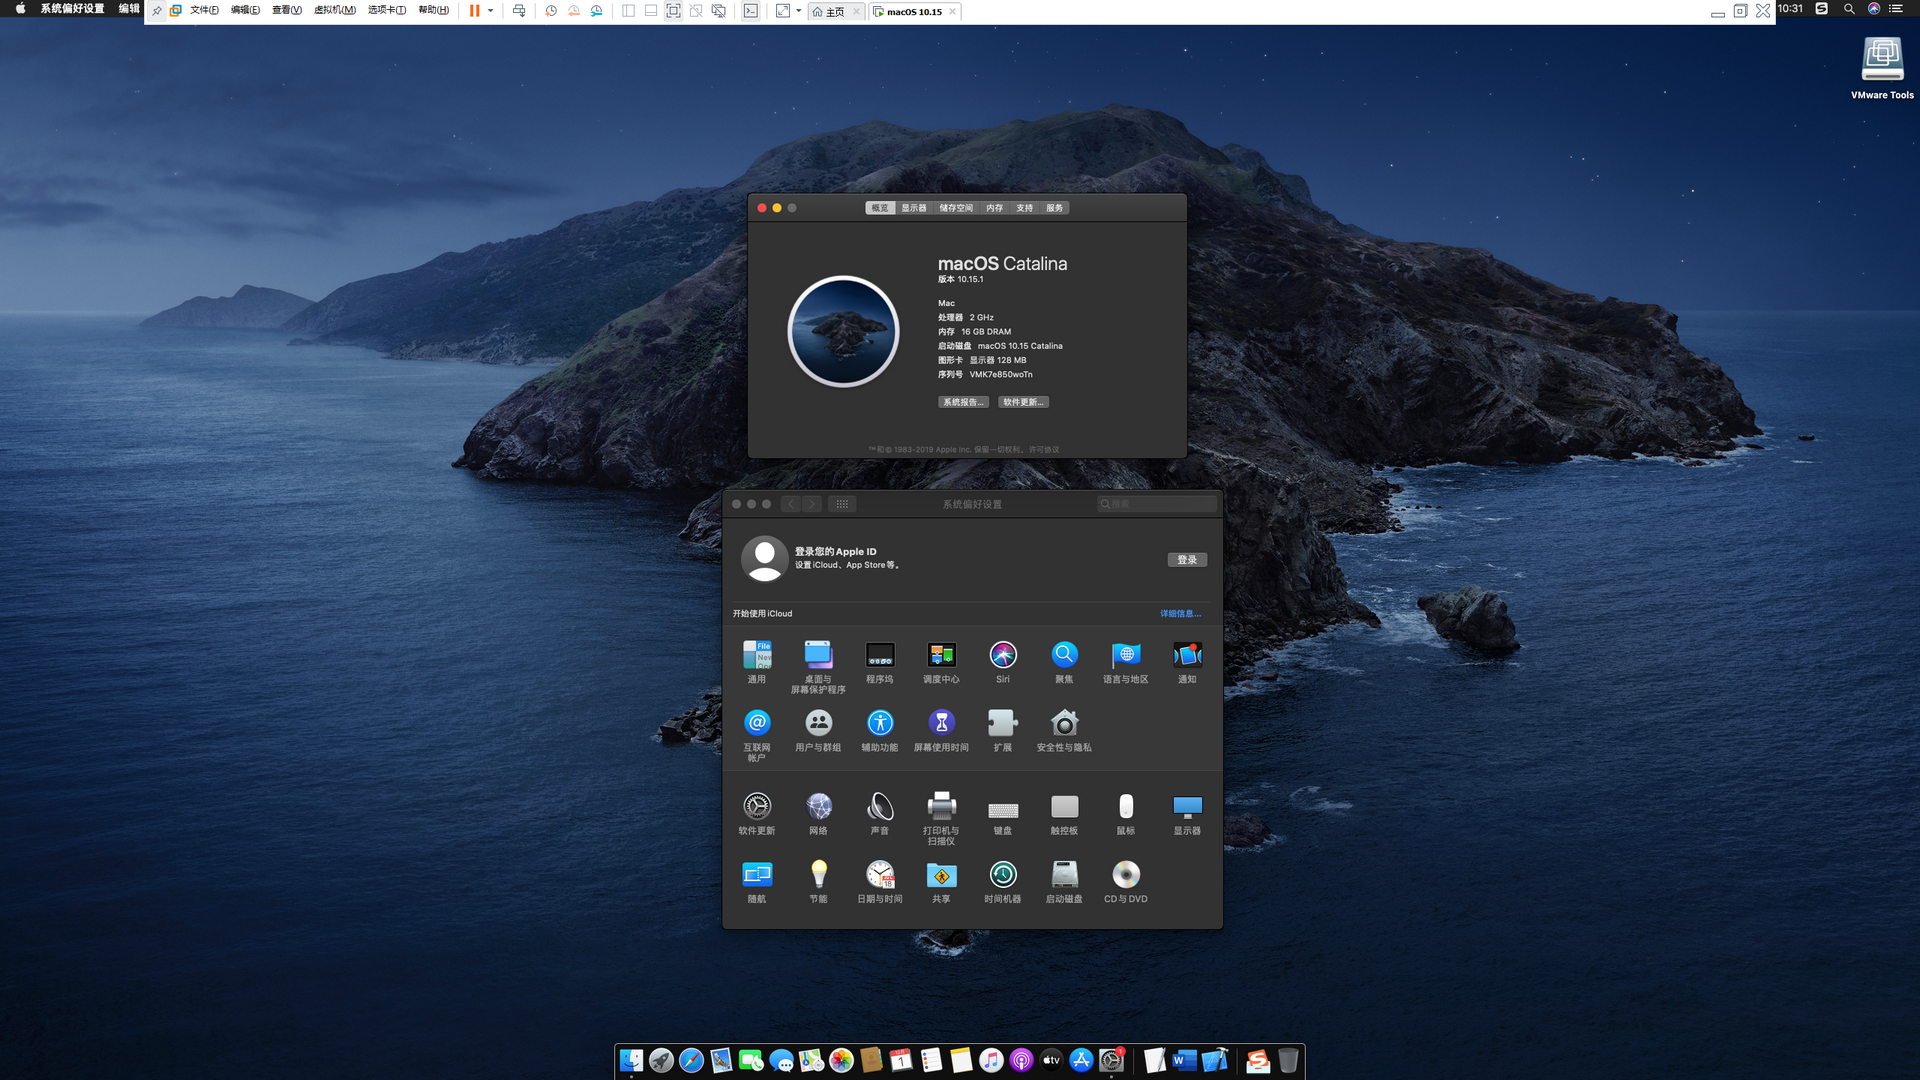This screenshot has height=1080, width=1920.
Task: Open the 详细信息... iCloud link
Action: coord(1180,614)
